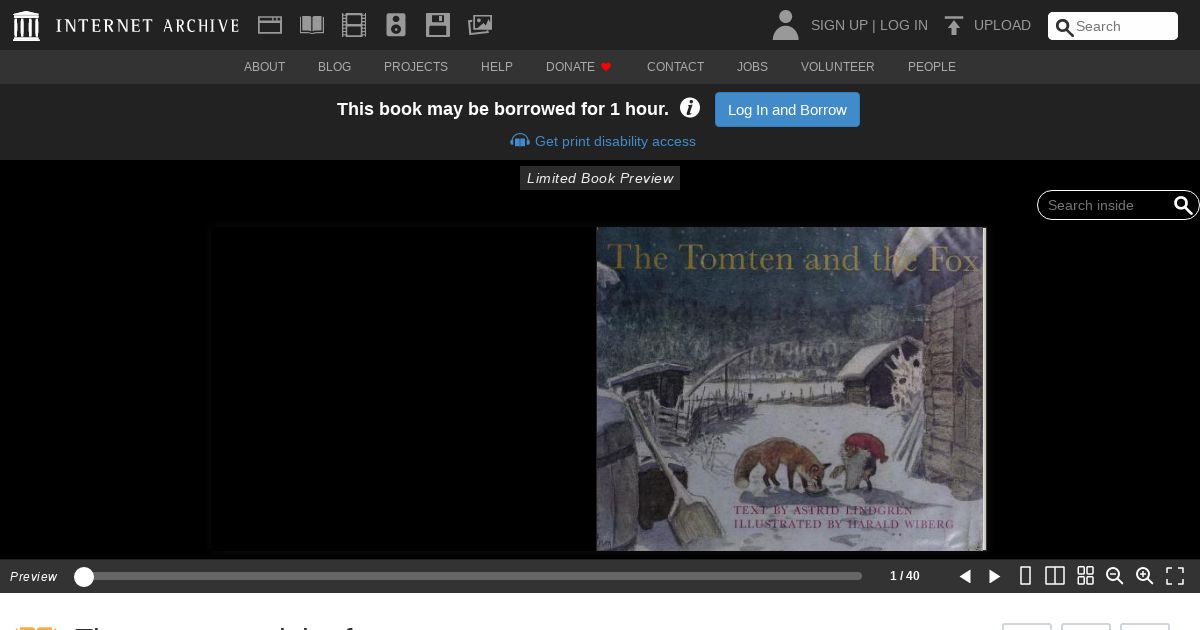Zoom out of the book
Viewport: 1200px width, 630px height.
pyautogui.click(x=1115, y=576)
